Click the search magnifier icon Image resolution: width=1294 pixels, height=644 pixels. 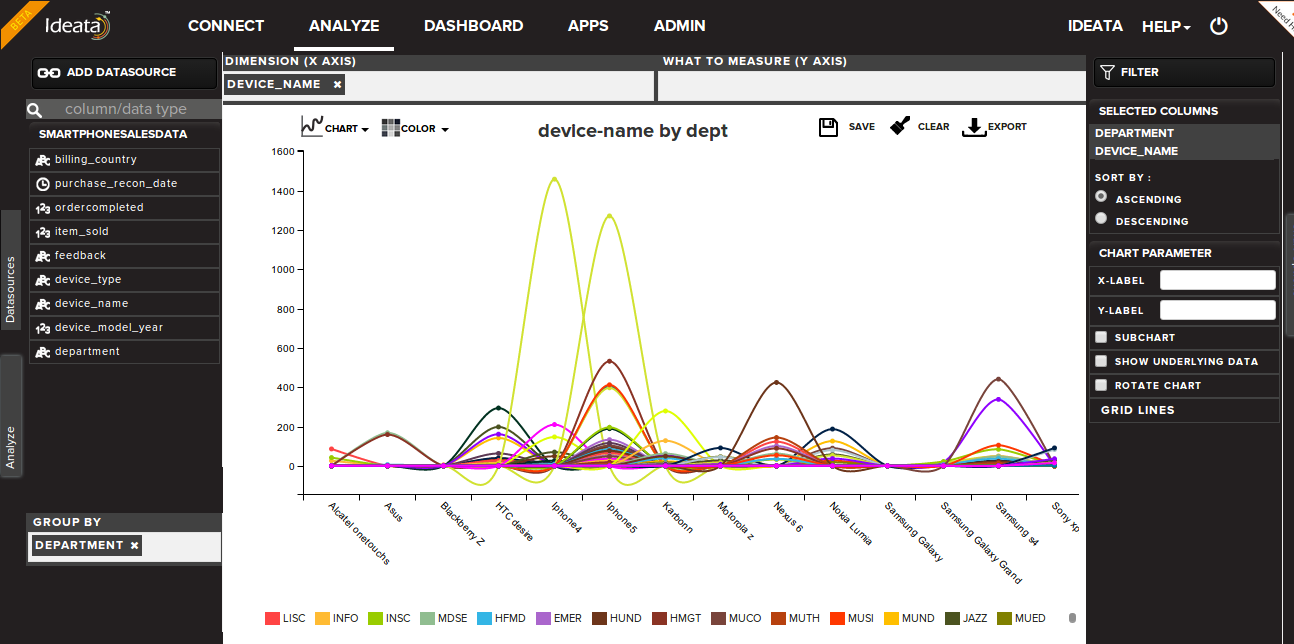point(34,110)
